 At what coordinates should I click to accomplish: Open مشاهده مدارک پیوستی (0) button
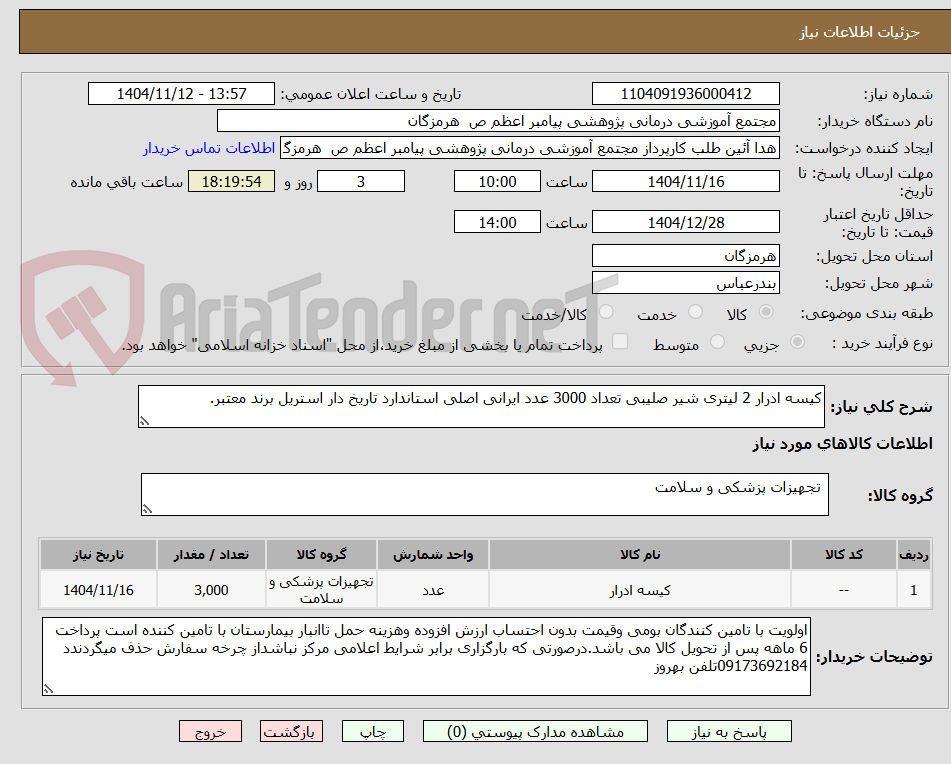click(x=535, y=731)
